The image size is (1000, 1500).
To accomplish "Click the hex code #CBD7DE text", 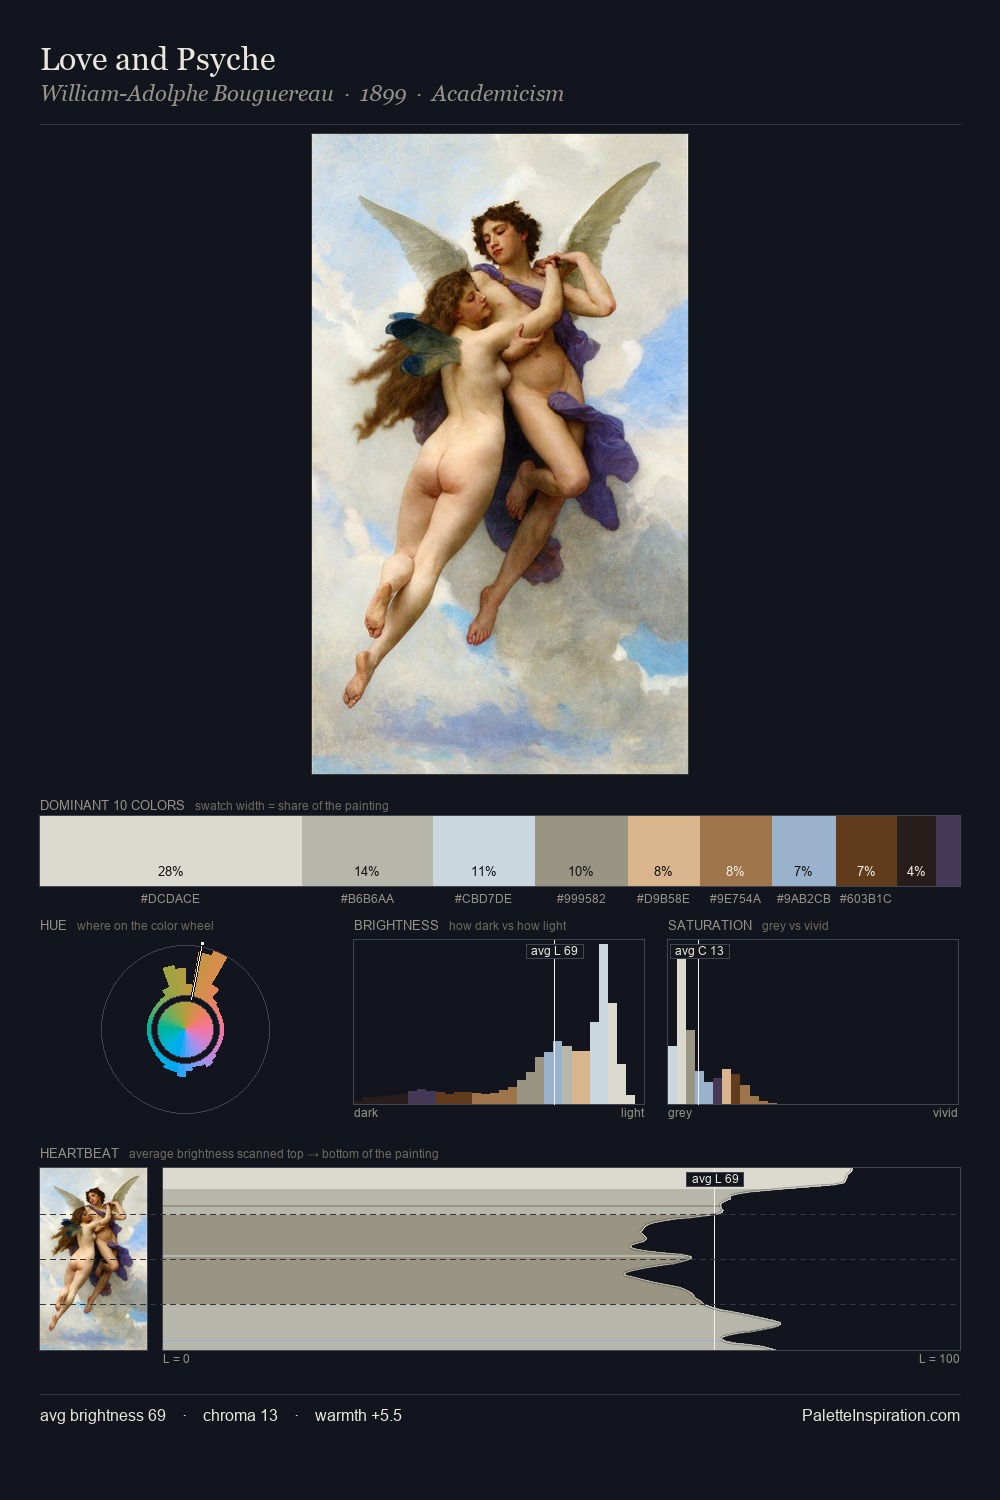I will tap(483, 899).
